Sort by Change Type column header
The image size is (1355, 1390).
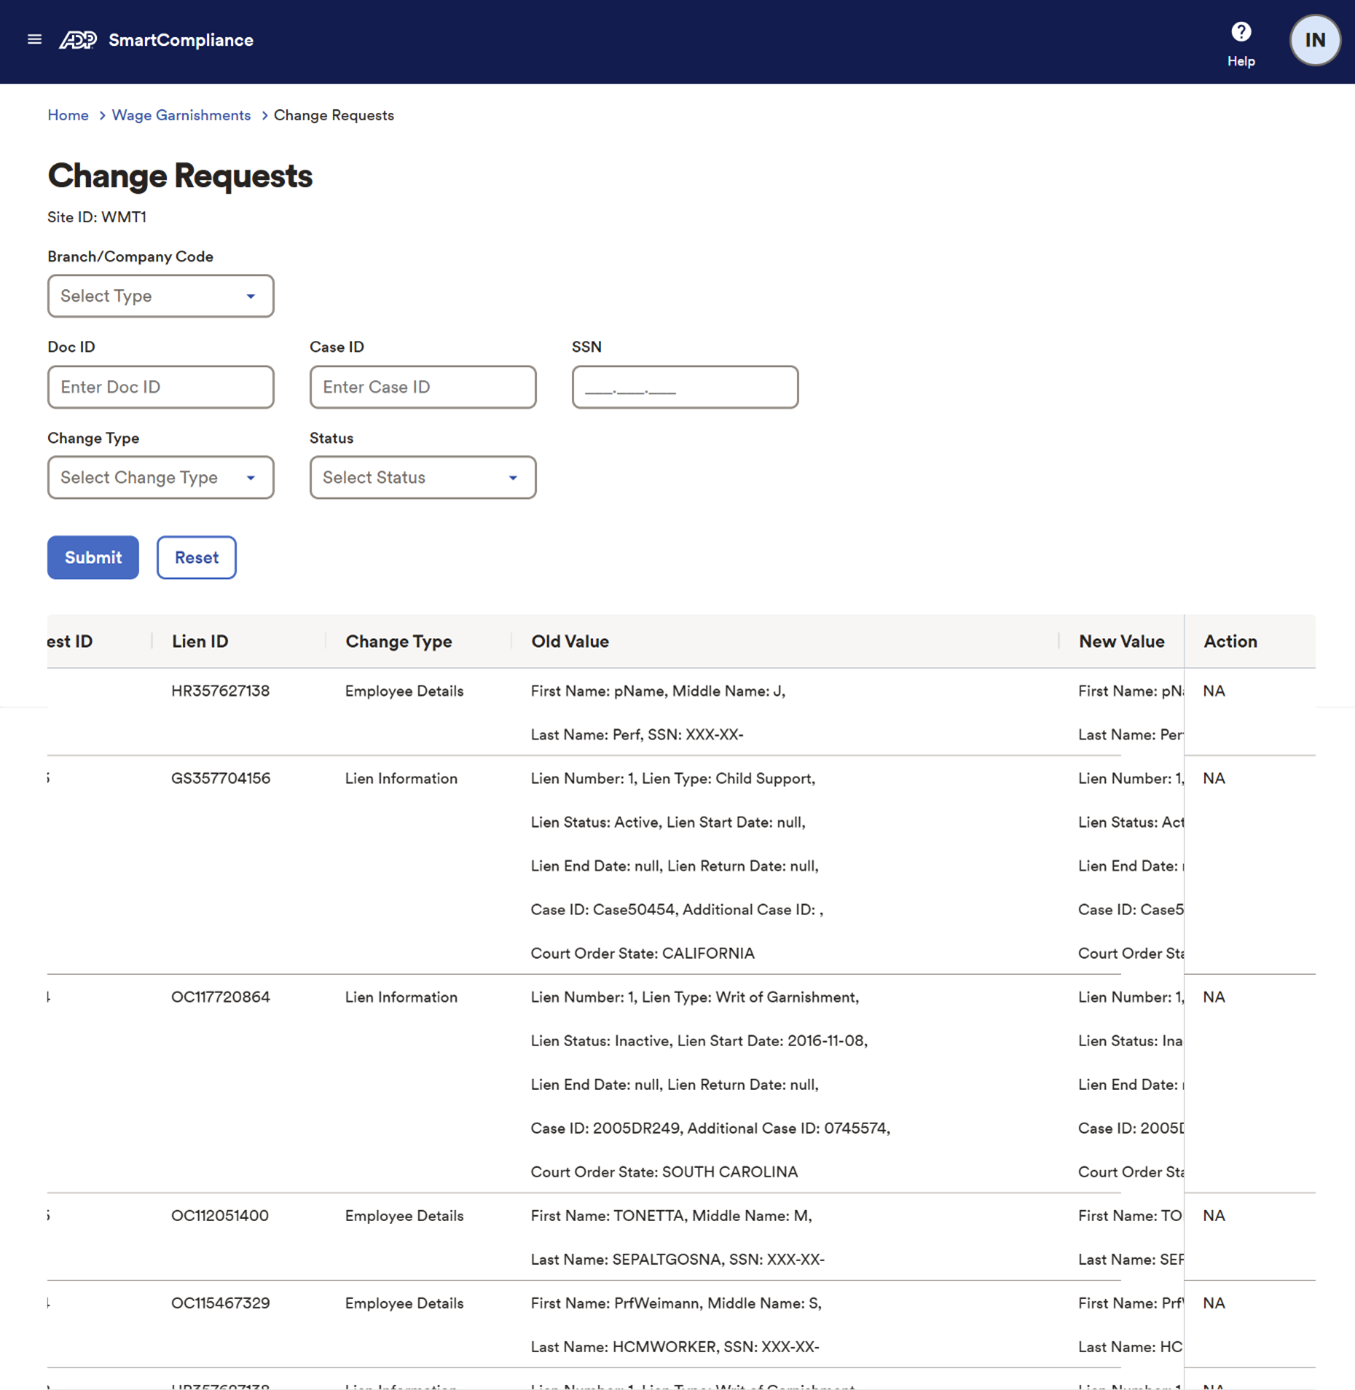point(398,642)
